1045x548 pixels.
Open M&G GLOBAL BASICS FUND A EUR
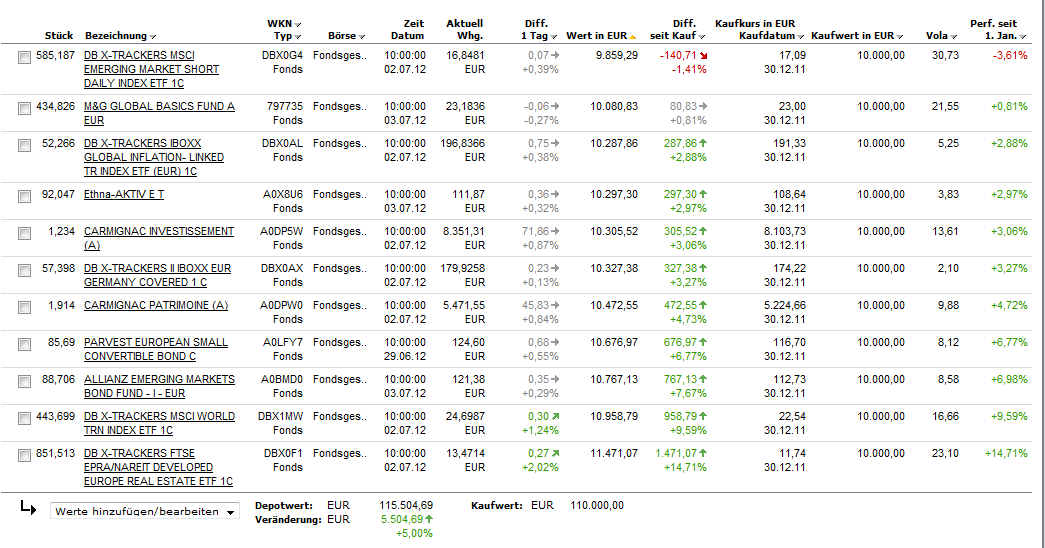pyautogui.click(x=159, y=113)
